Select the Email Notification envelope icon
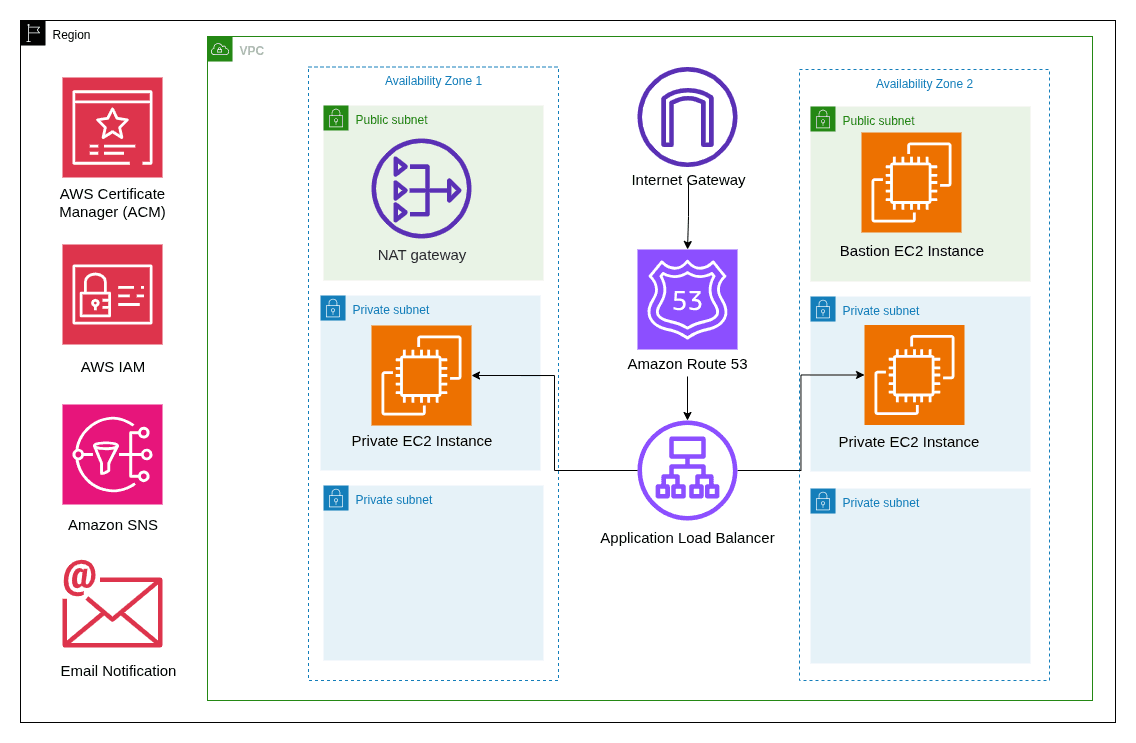Image resolution: width=1136 pixels, height=743 pixels. point(112,610)
